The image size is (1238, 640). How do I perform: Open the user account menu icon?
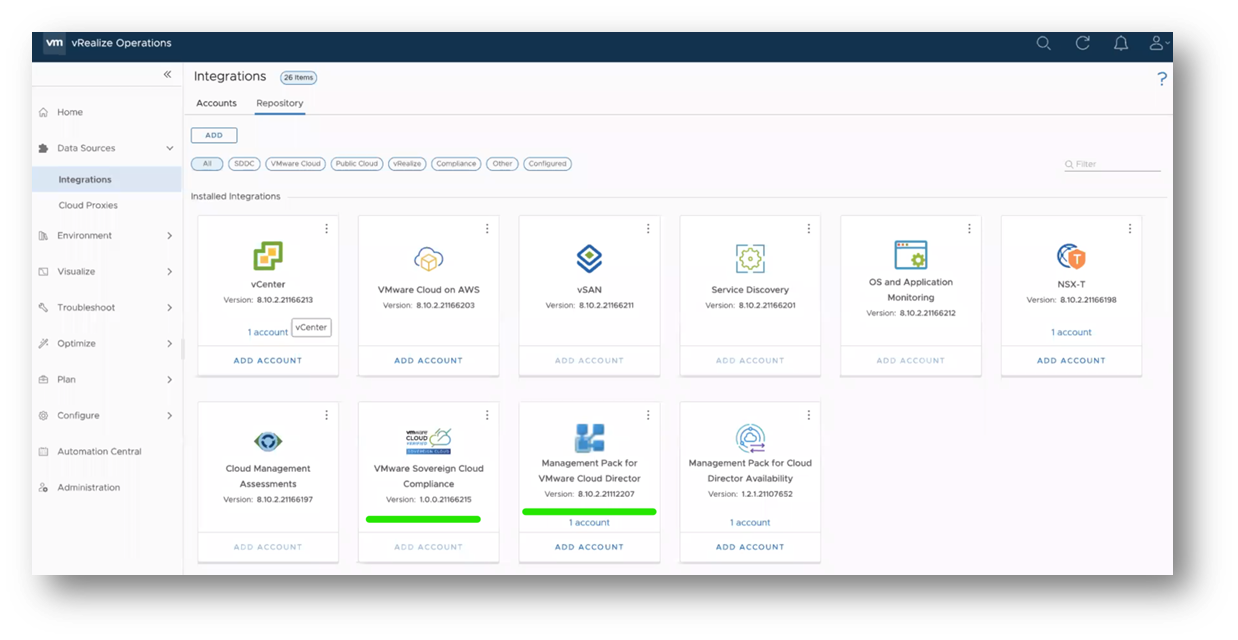pyautogui.click(x=1158, y=43)
